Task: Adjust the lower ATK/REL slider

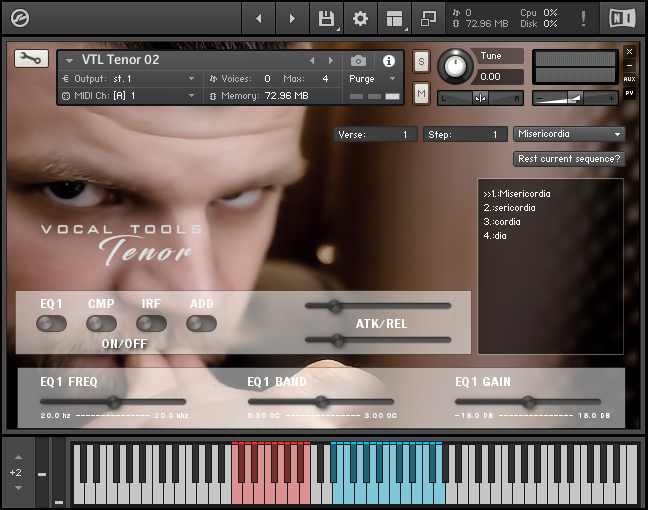Action: click(x=338, y=340)
